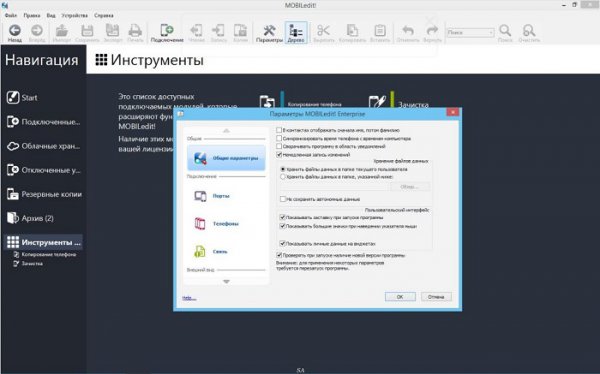
Task: Open Резервные копии in navigation sidebar
Action: click(43, 194)
